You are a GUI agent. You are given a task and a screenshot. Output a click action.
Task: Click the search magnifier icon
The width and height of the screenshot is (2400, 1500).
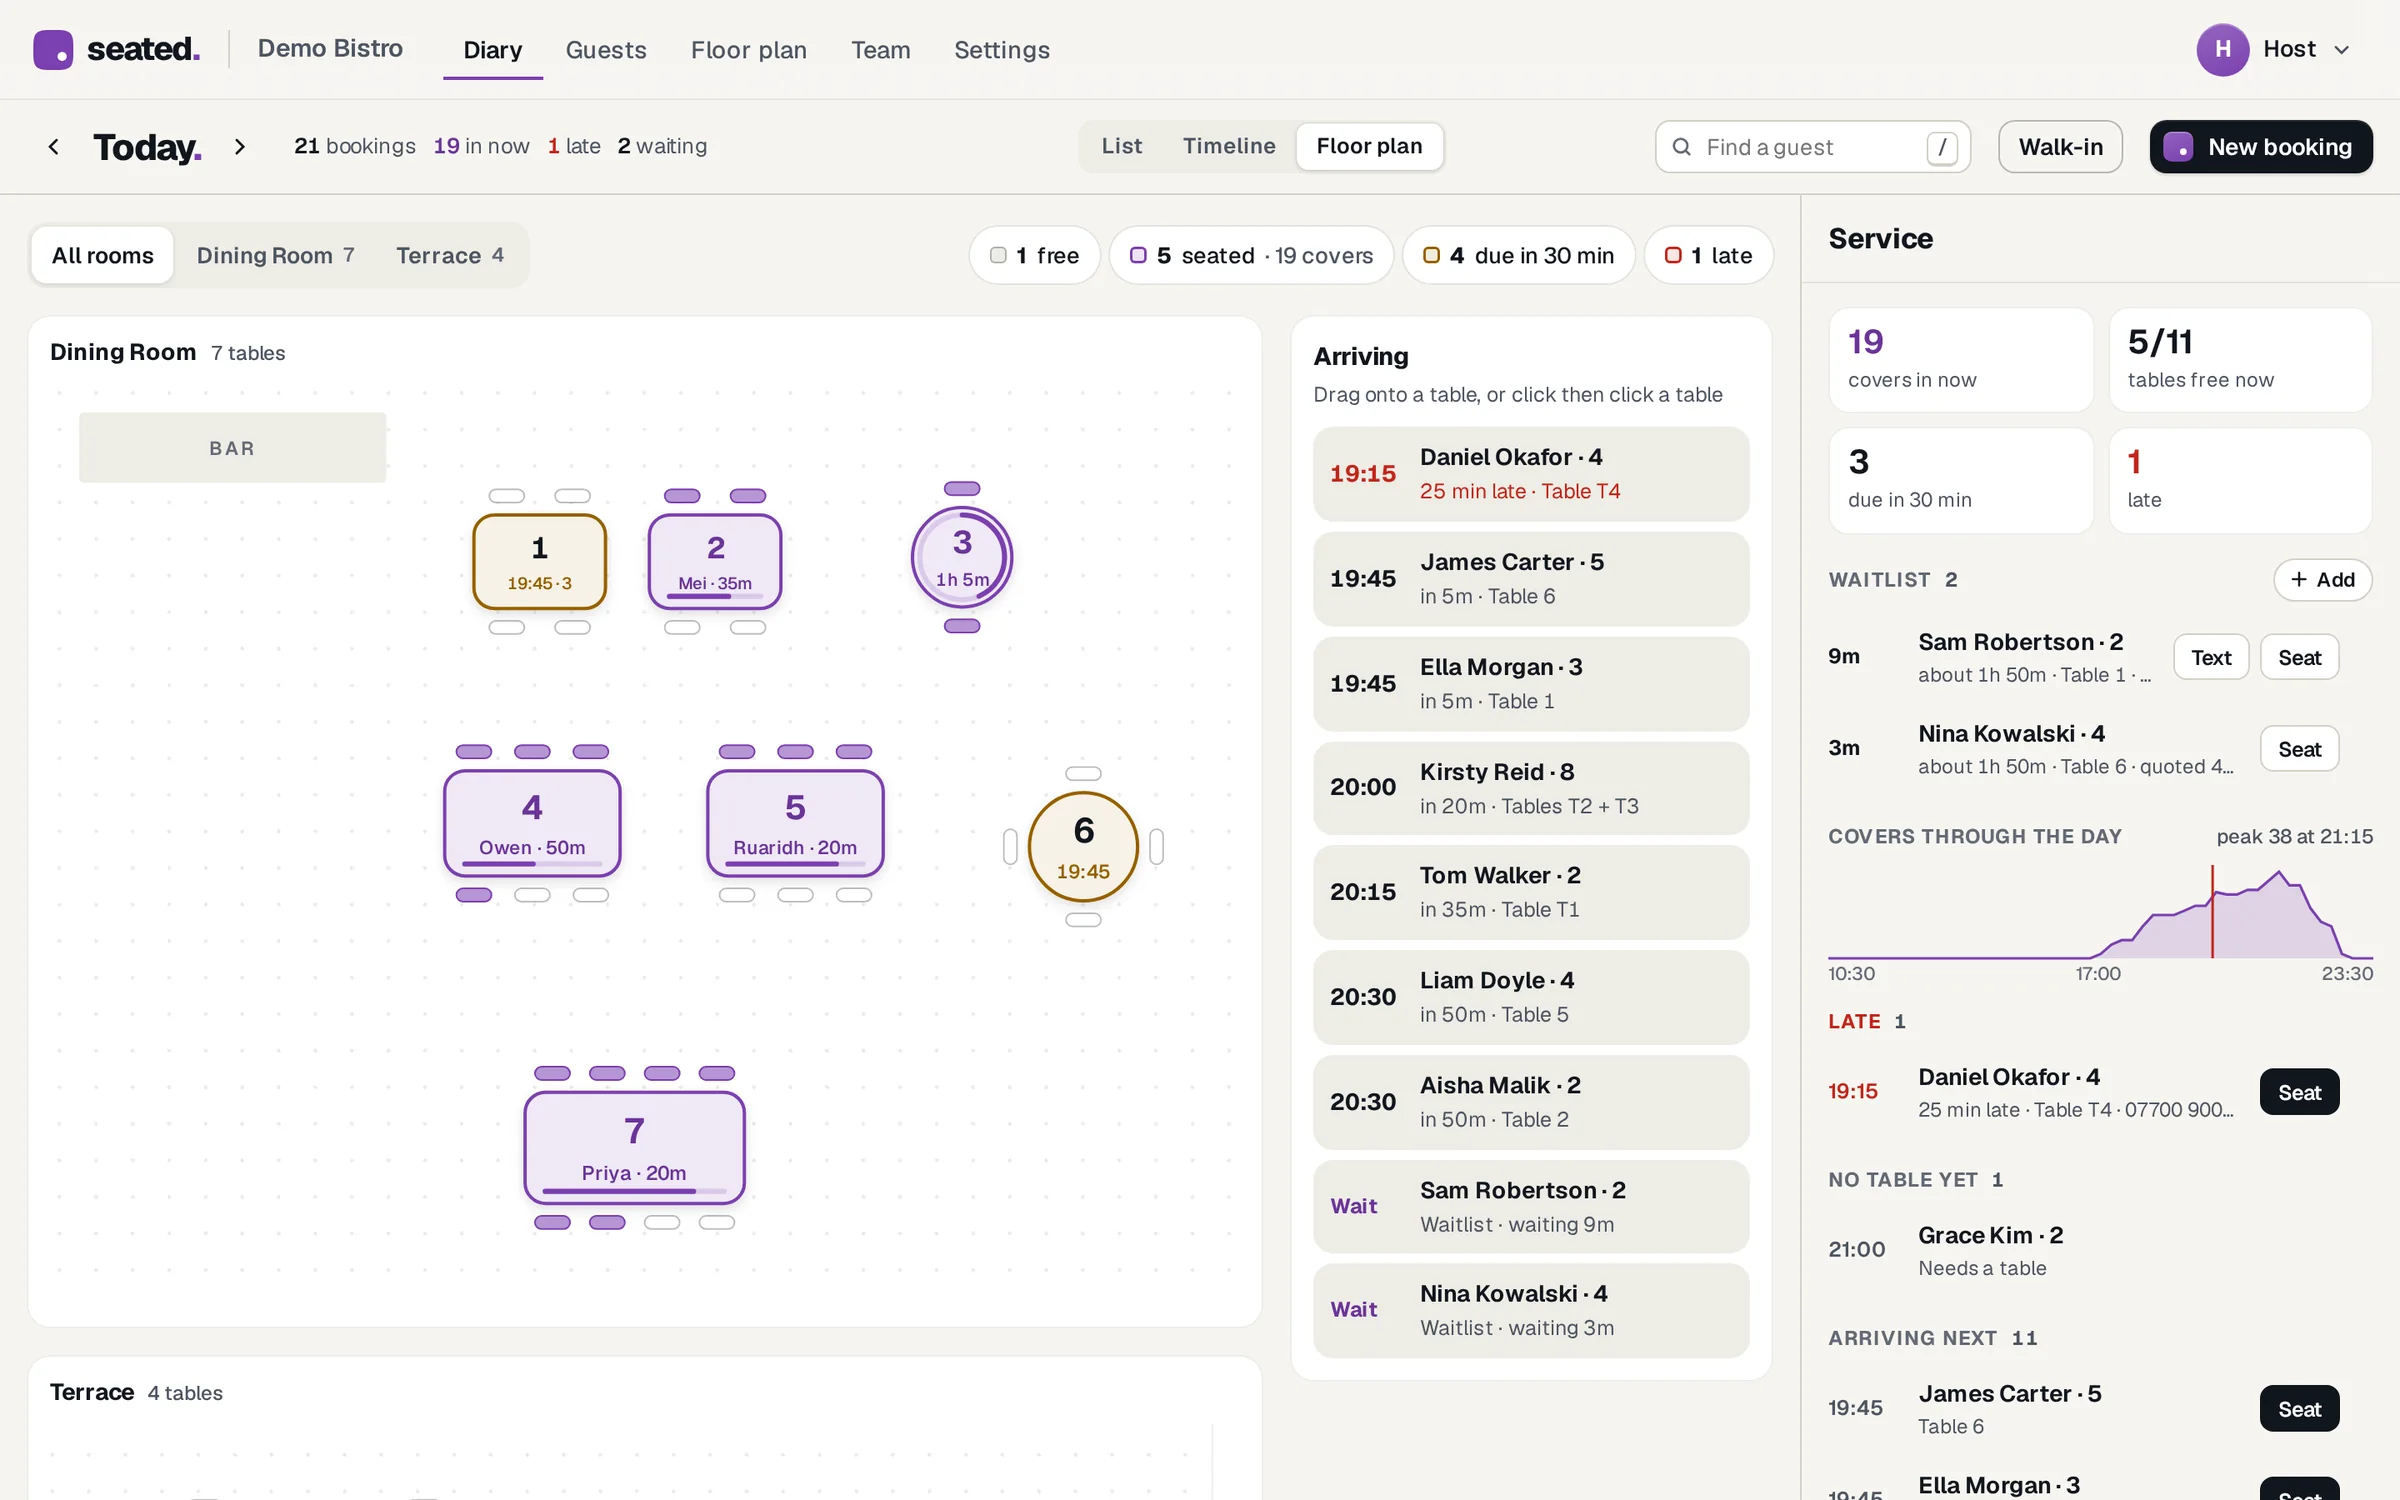click(x=1682, y=147)
